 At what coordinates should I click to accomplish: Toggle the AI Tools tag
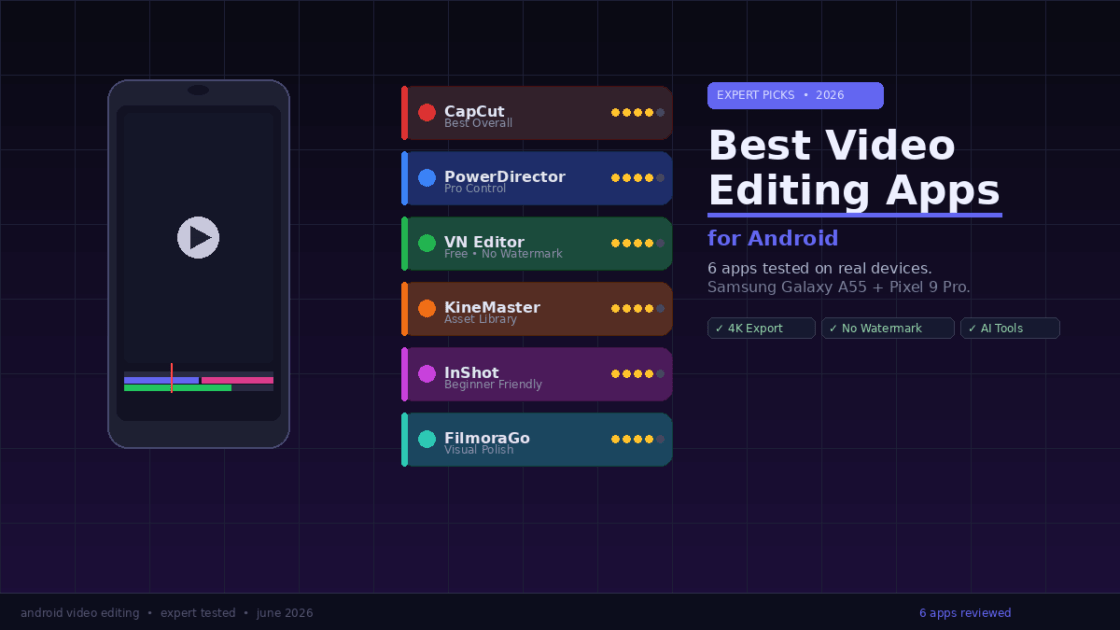1009,328
